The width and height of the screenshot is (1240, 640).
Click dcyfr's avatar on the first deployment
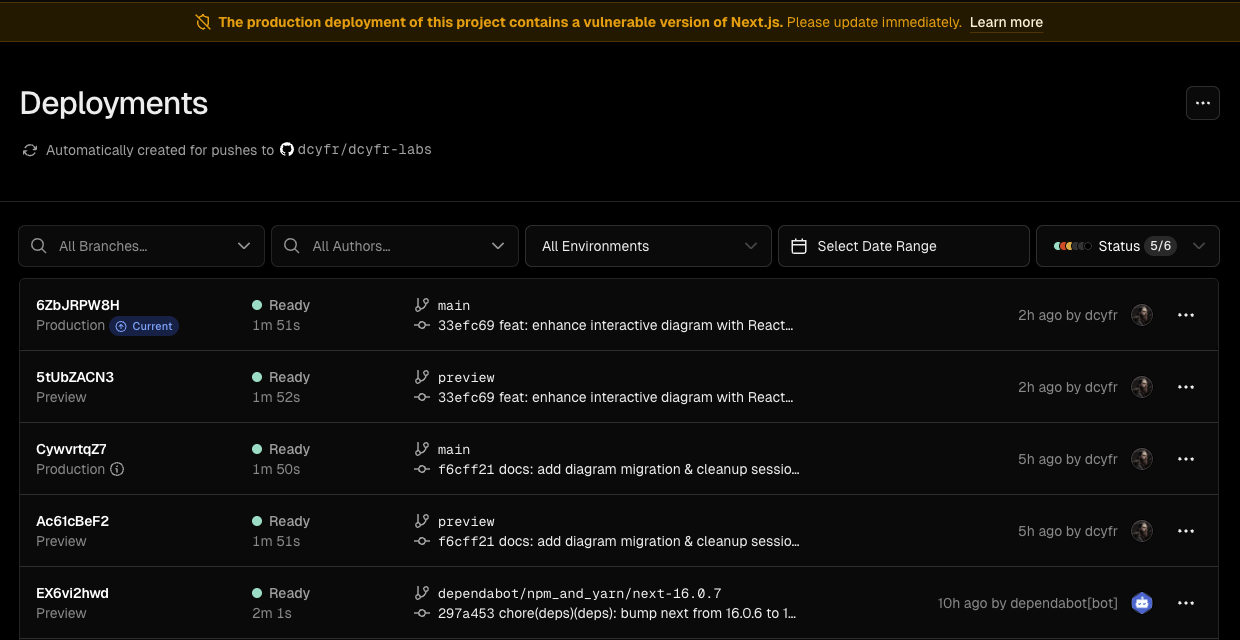click(1142, 314)
